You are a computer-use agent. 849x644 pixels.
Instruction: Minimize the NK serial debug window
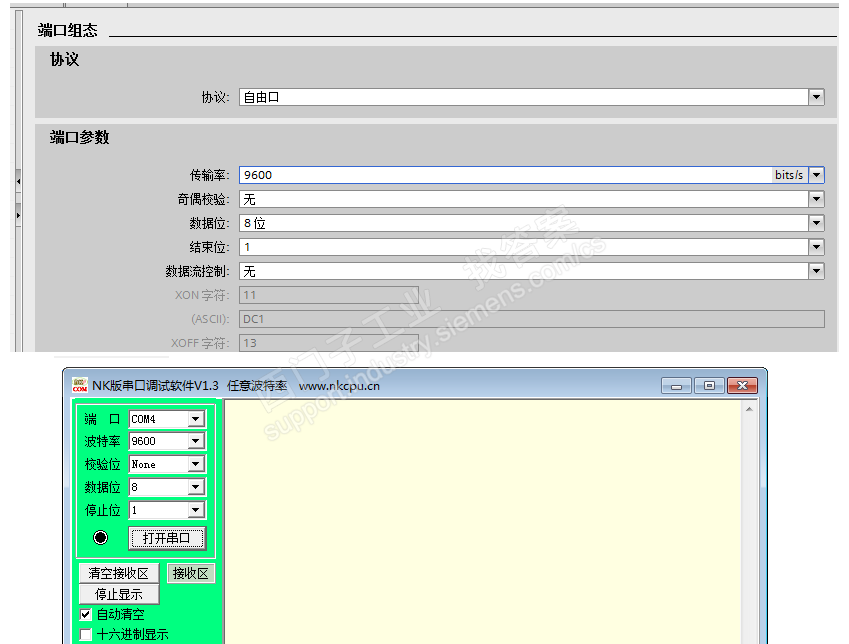(x=676, y=386)
